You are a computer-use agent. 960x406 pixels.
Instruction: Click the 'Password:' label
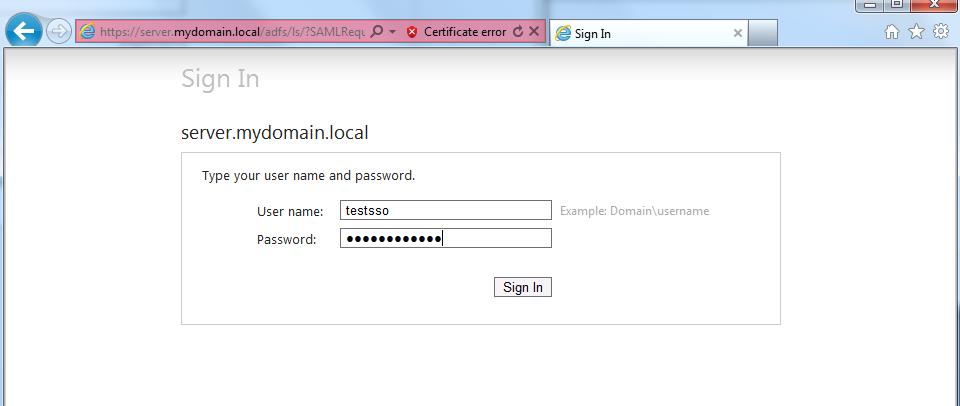click(287, 240)
